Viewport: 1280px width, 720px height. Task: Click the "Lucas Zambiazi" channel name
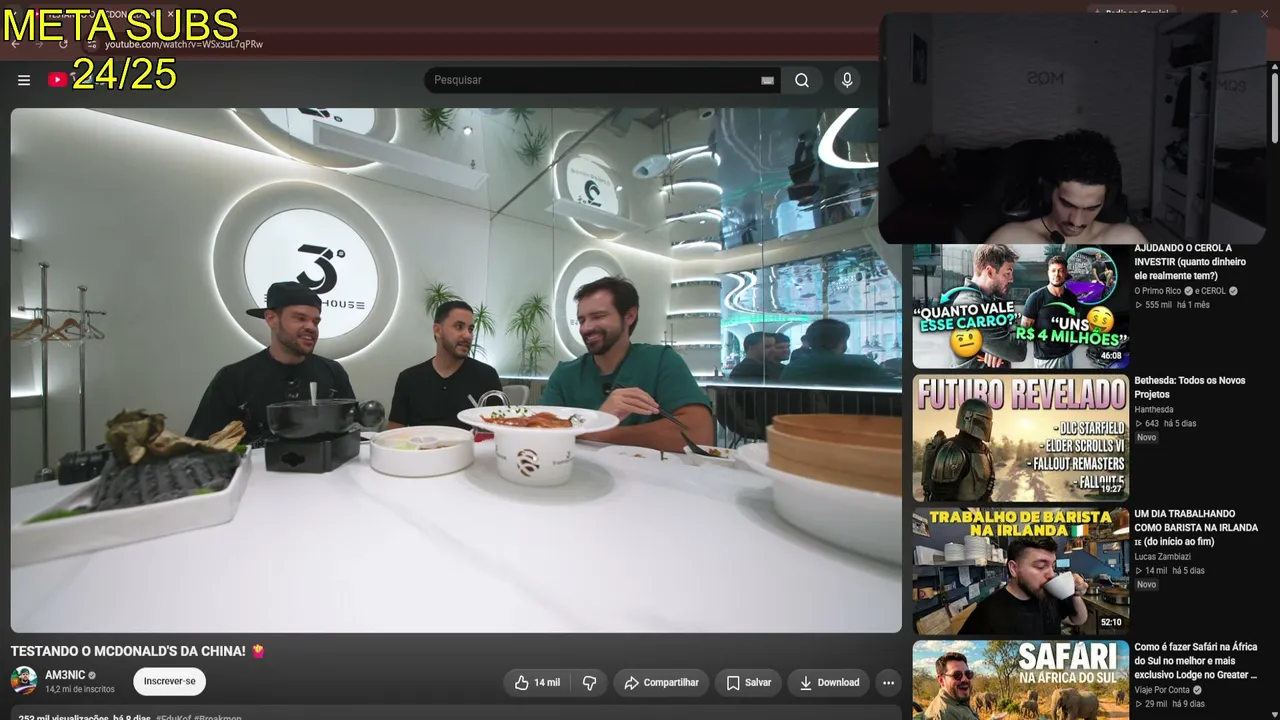(x=1163, y=556)
